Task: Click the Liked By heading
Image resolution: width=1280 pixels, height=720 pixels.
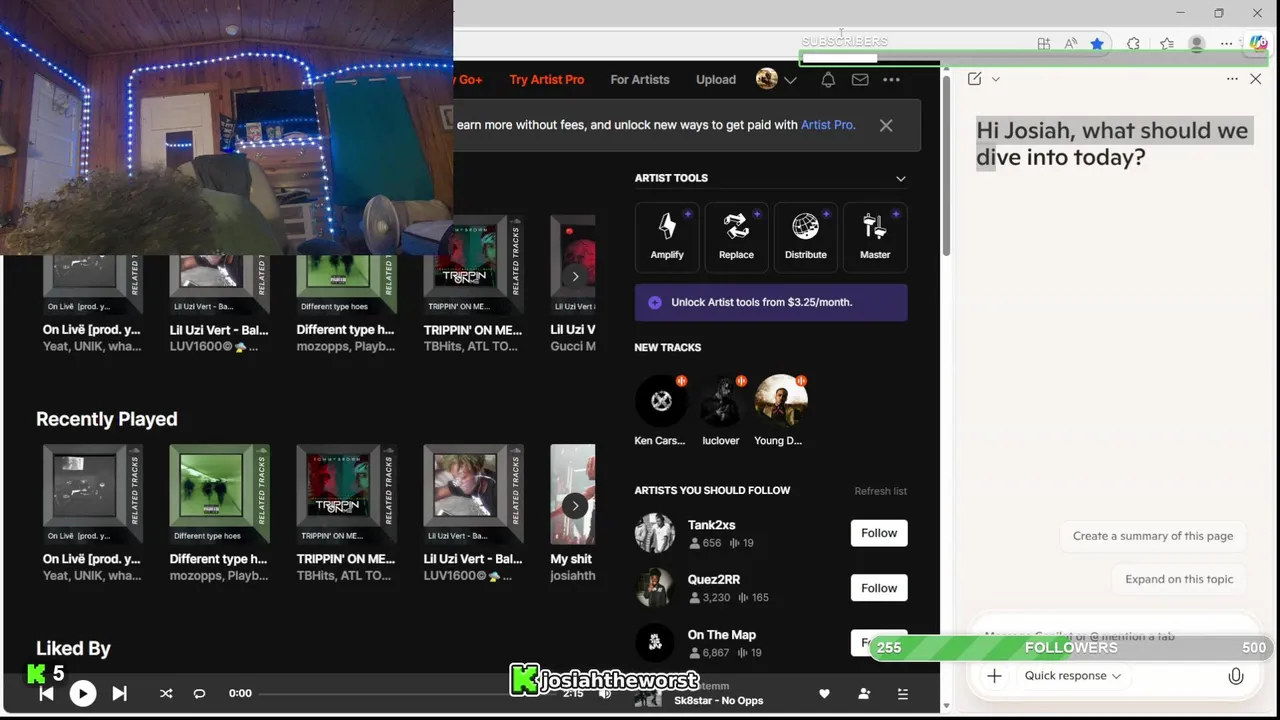Action: tap(73, 648)
